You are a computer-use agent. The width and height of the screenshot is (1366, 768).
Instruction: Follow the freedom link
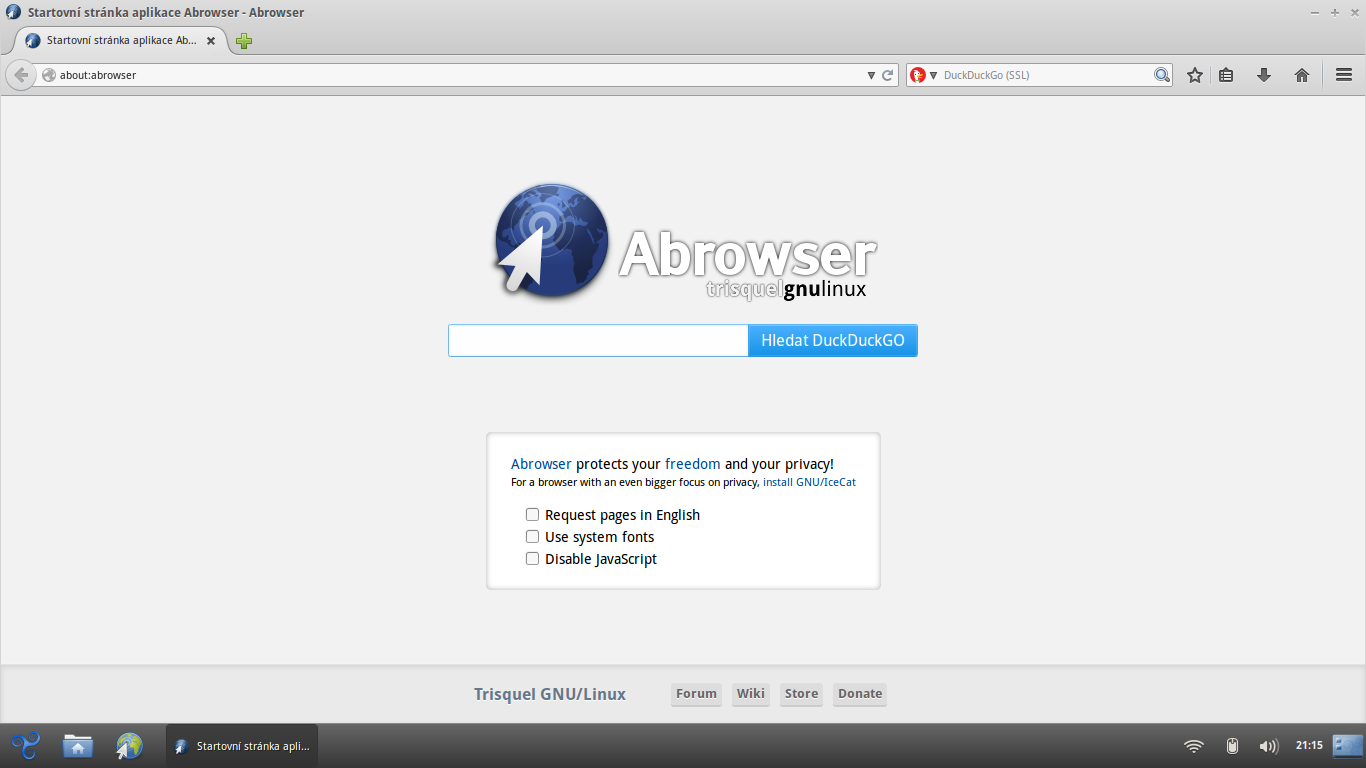pos(692,464)
